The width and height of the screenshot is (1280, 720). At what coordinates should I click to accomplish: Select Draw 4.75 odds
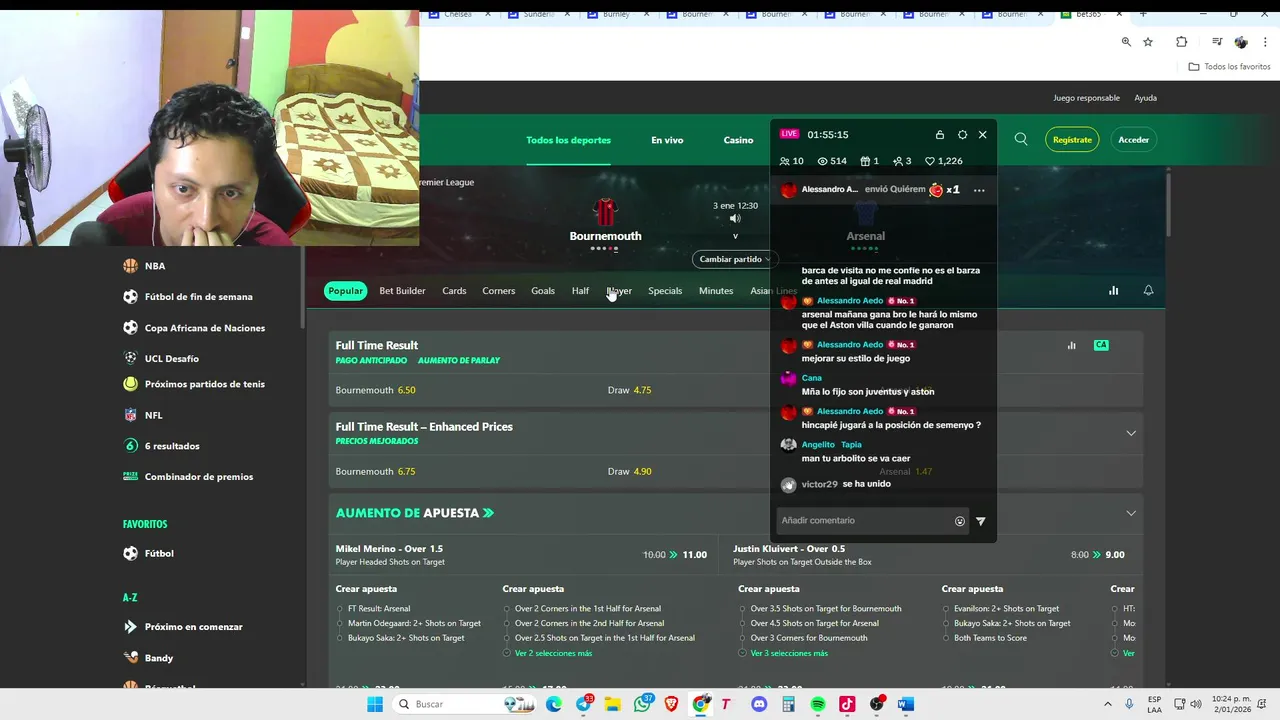[629, 390]
